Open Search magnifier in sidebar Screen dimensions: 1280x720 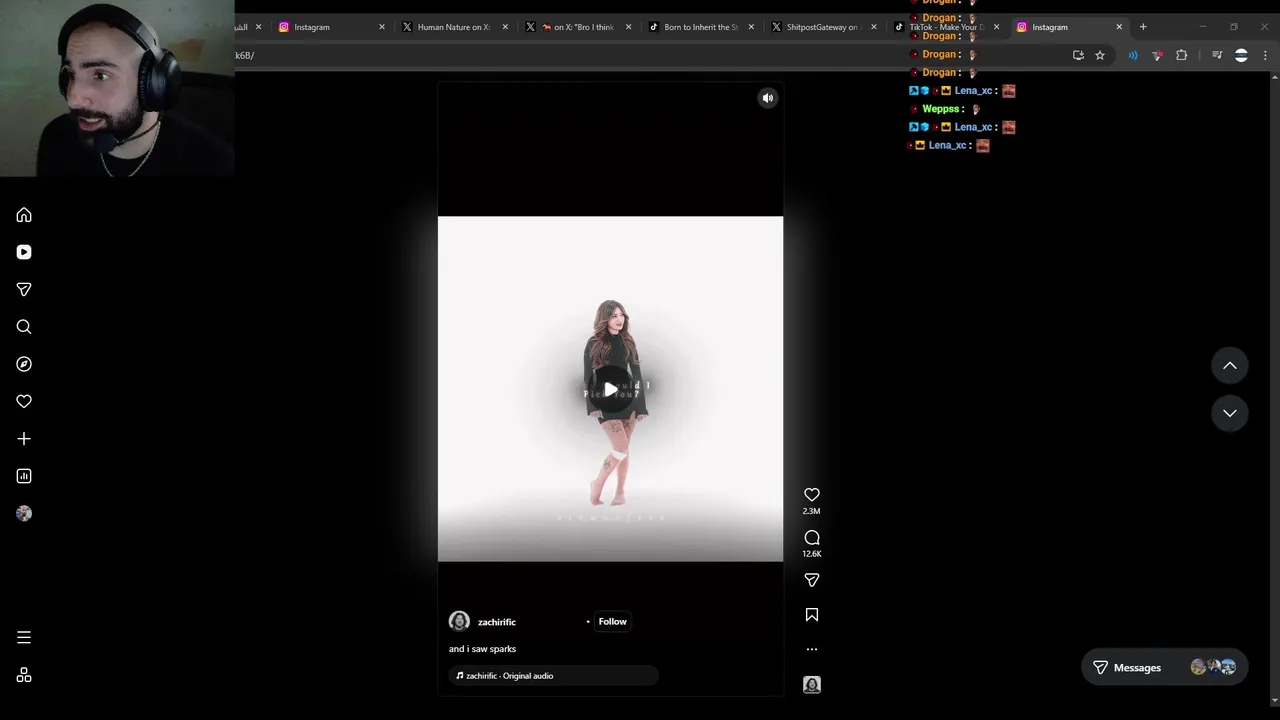click(x=24, y=327)
